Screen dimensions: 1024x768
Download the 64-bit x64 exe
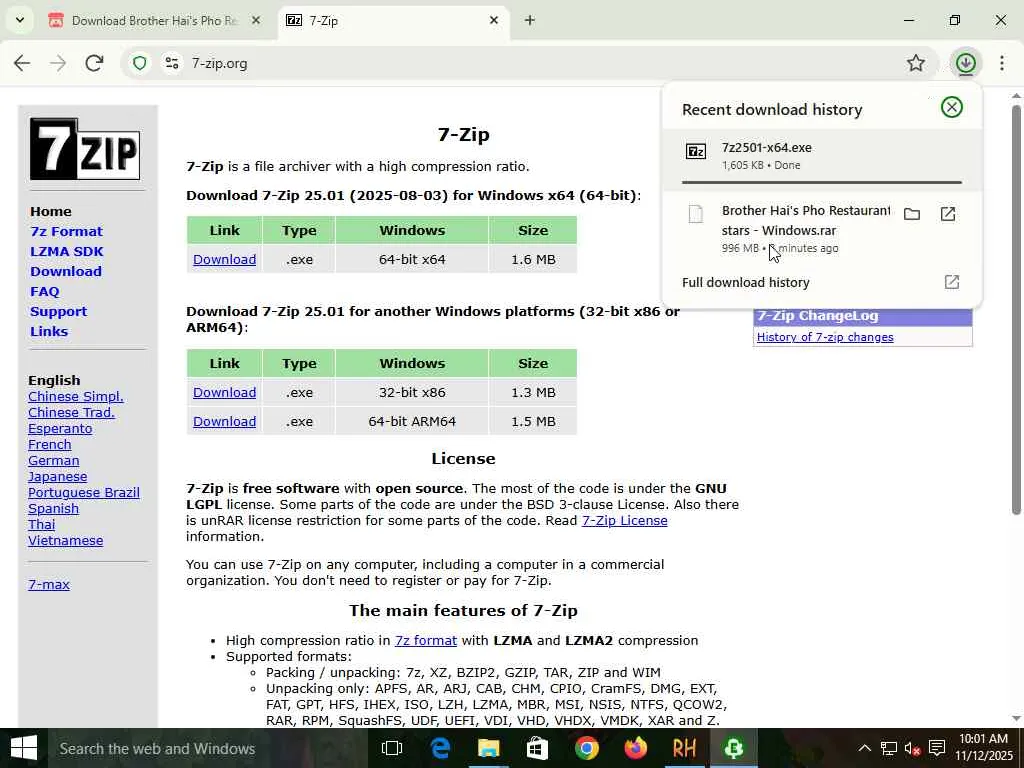pos(224,259)
